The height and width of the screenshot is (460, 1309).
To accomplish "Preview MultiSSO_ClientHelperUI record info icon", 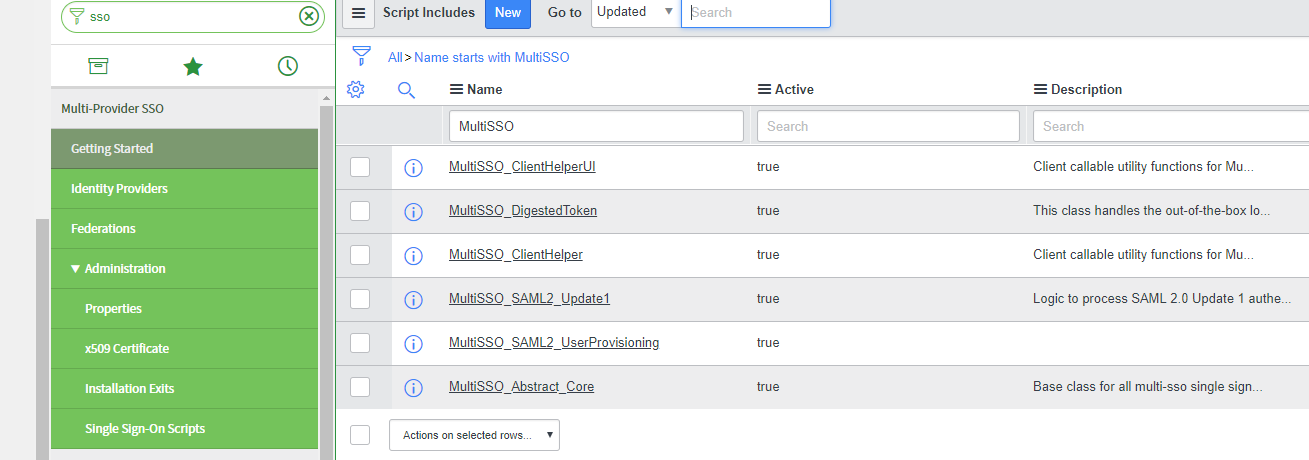I will 413,168.
